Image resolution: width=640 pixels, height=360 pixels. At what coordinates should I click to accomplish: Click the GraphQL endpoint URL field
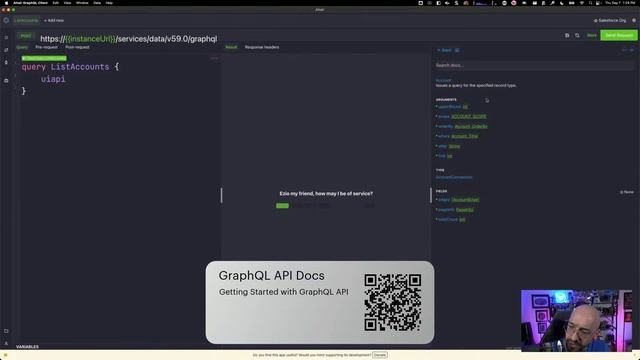[x=129, y=39]
